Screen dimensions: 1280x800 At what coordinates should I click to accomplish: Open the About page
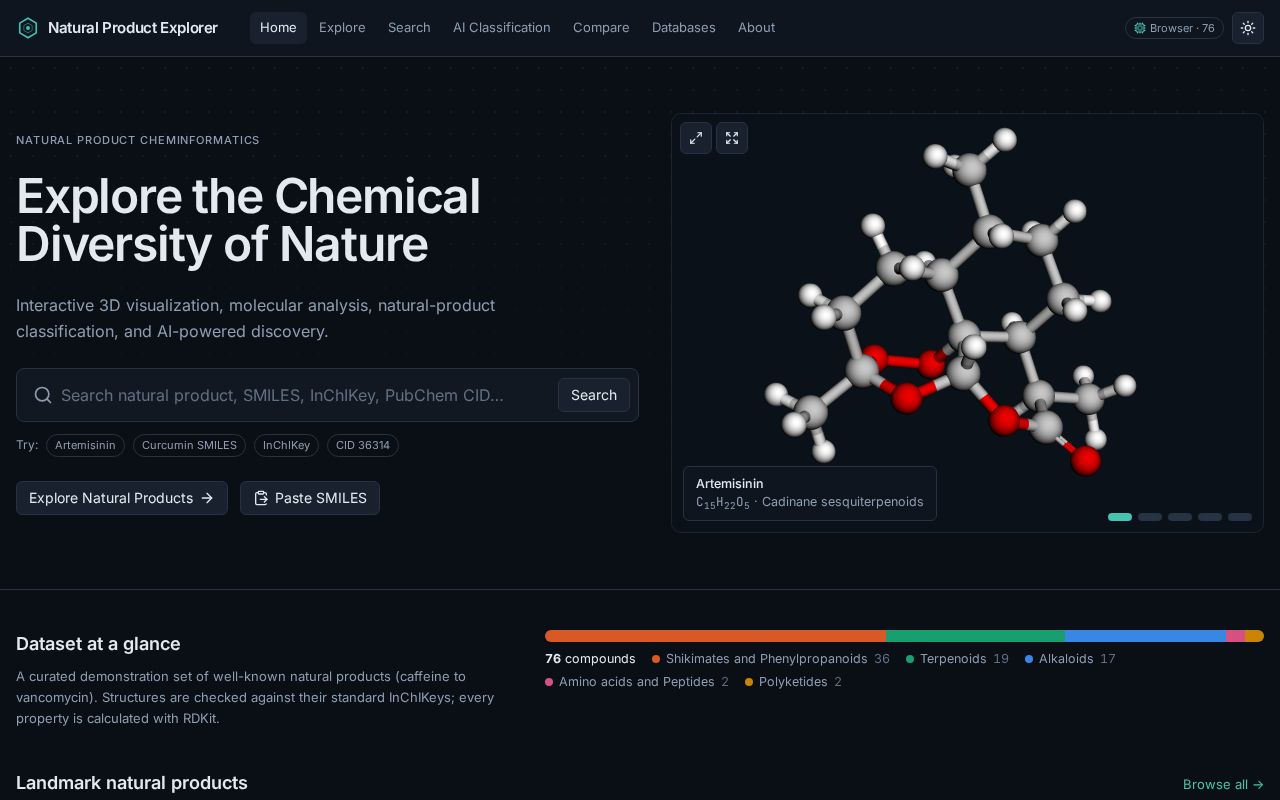[x=756, y=28]
